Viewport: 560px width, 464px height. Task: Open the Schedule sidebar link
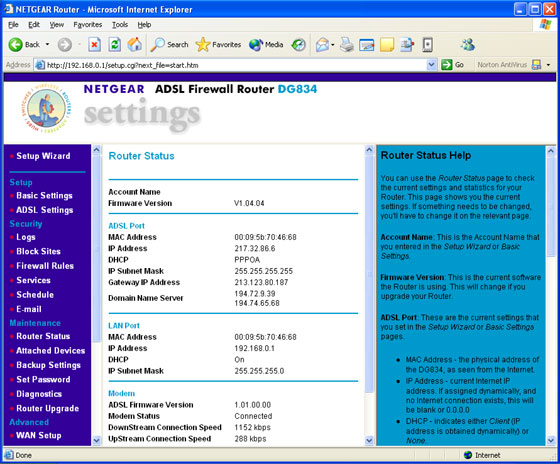click(35, 295)
